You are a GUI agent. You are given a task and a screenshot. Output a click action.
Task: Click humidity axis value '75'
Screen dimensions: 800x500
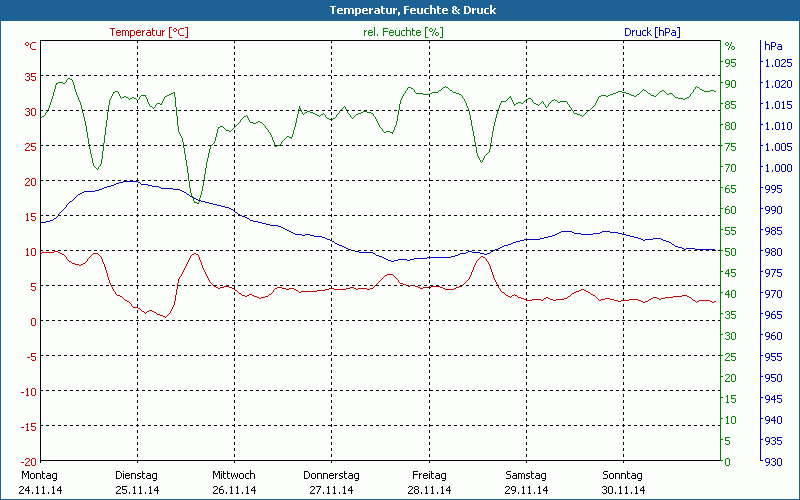pos(731,147)
